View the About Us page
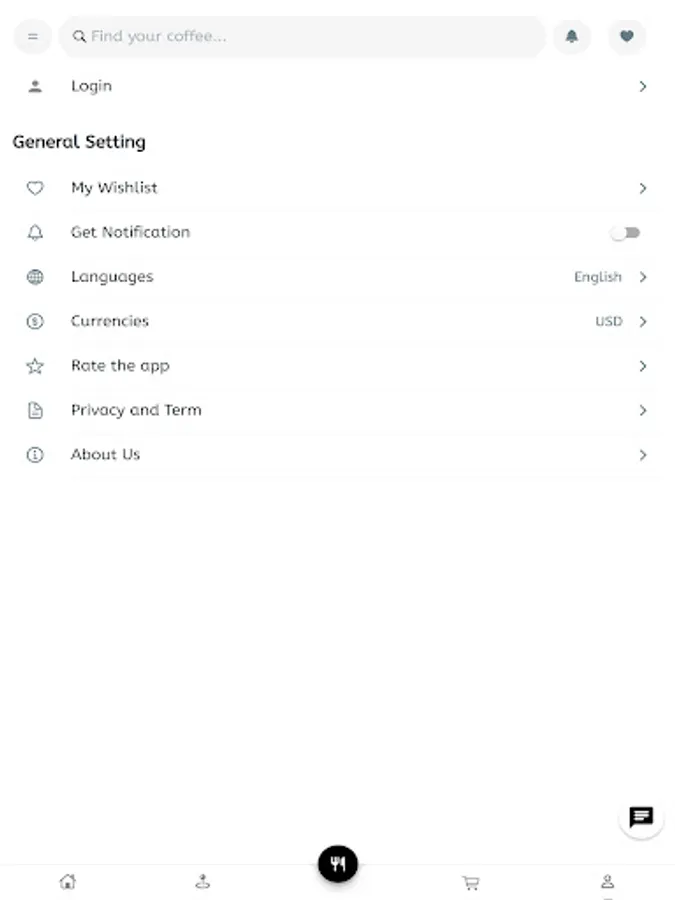Image resolution: width=675 pixels, height=900 pixels. pos(105,455)
